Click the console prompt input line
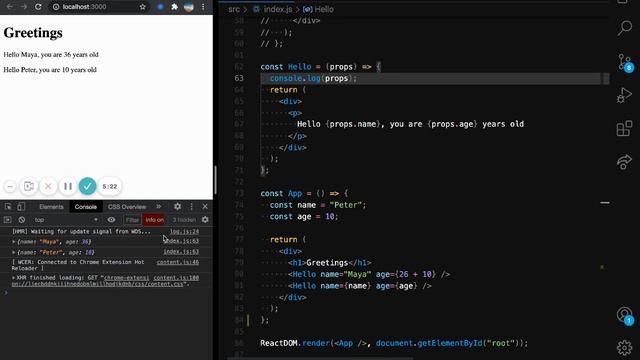The height and width of the screenshot is (360, 640). 106,292
